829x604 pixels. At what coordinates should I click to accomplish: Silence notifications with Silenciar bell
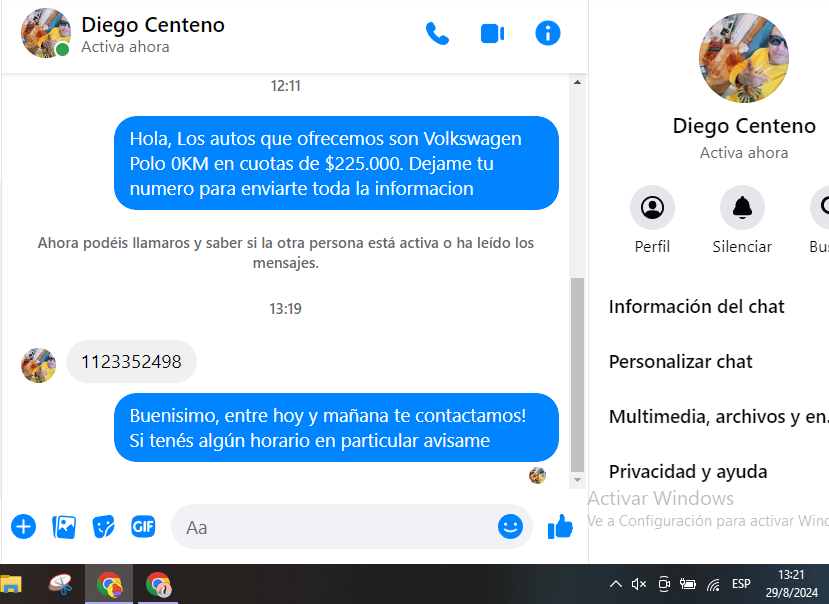[742, 220]
